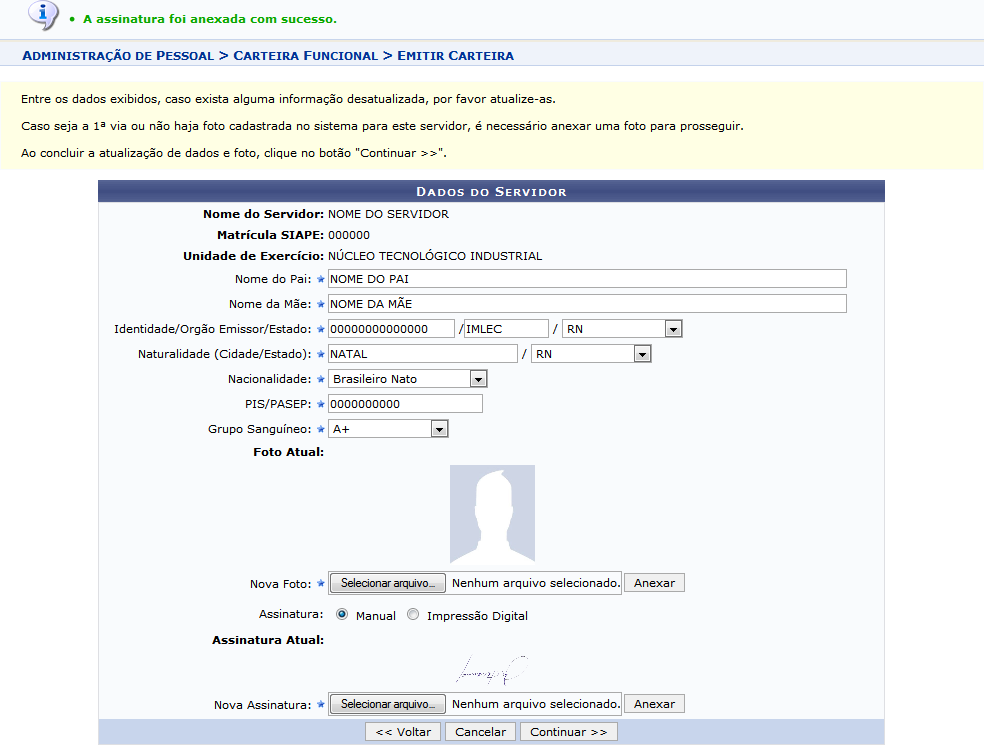
Task: Focus the Nome da Mãe text field
Action: pyautogui.click(x=587, y=304)
